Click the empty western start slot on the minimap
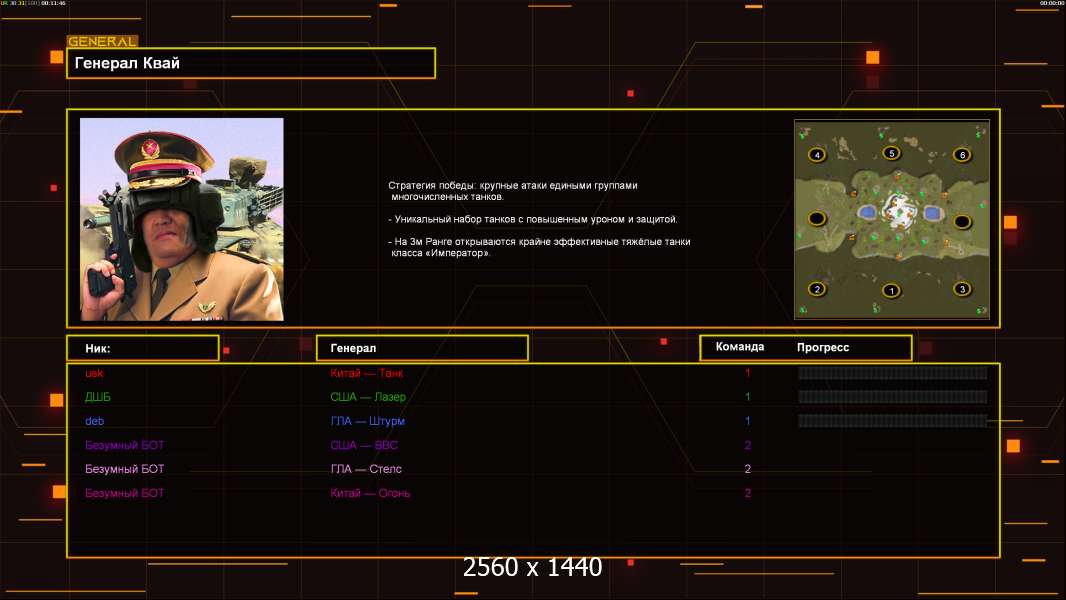The width and height of the screenshot is (1066, 600). click(817, 219)
